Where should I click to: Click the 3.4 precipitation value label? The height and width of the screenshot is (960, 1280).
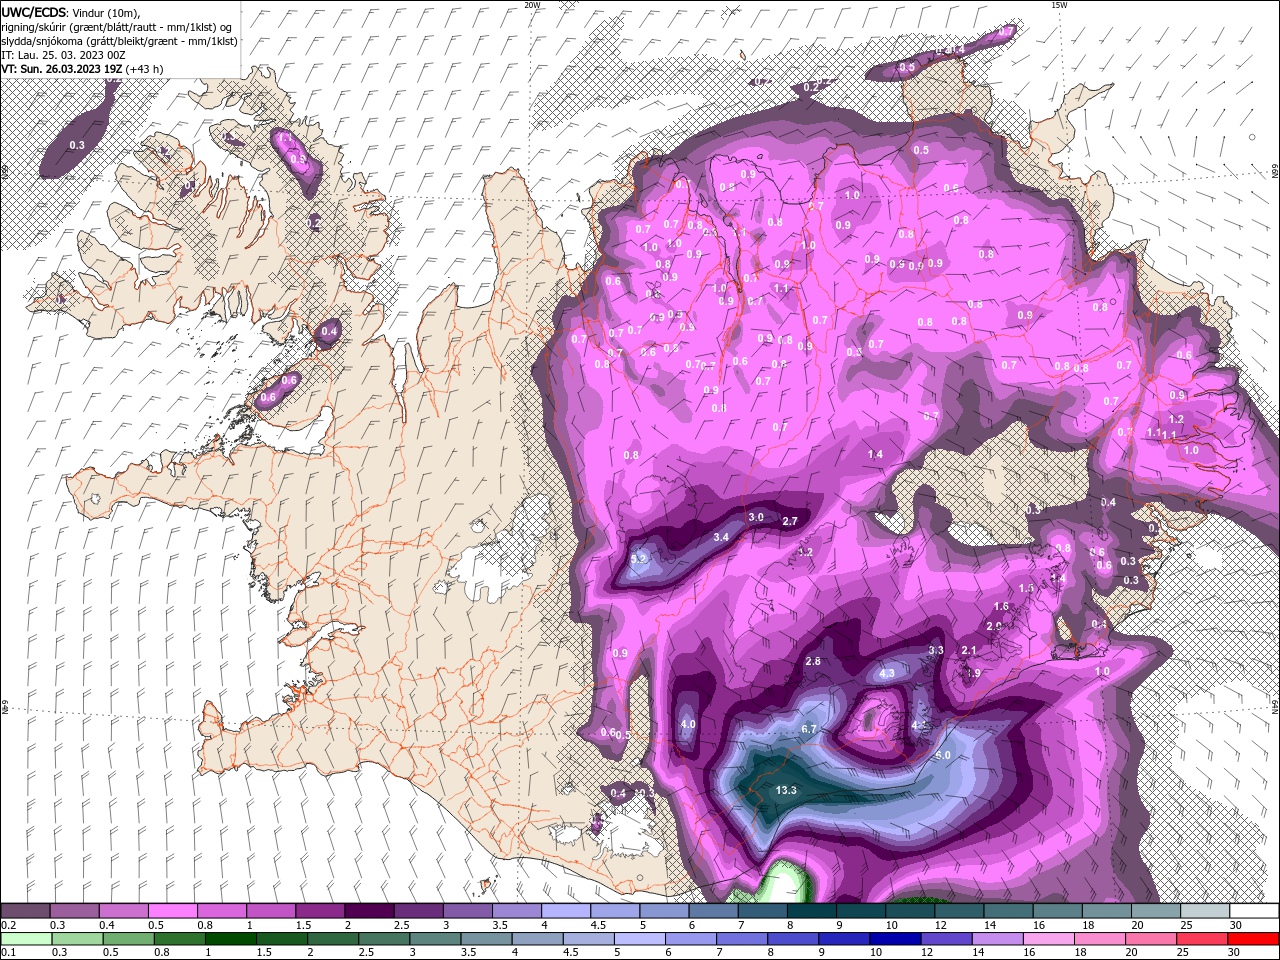point(720,537)
